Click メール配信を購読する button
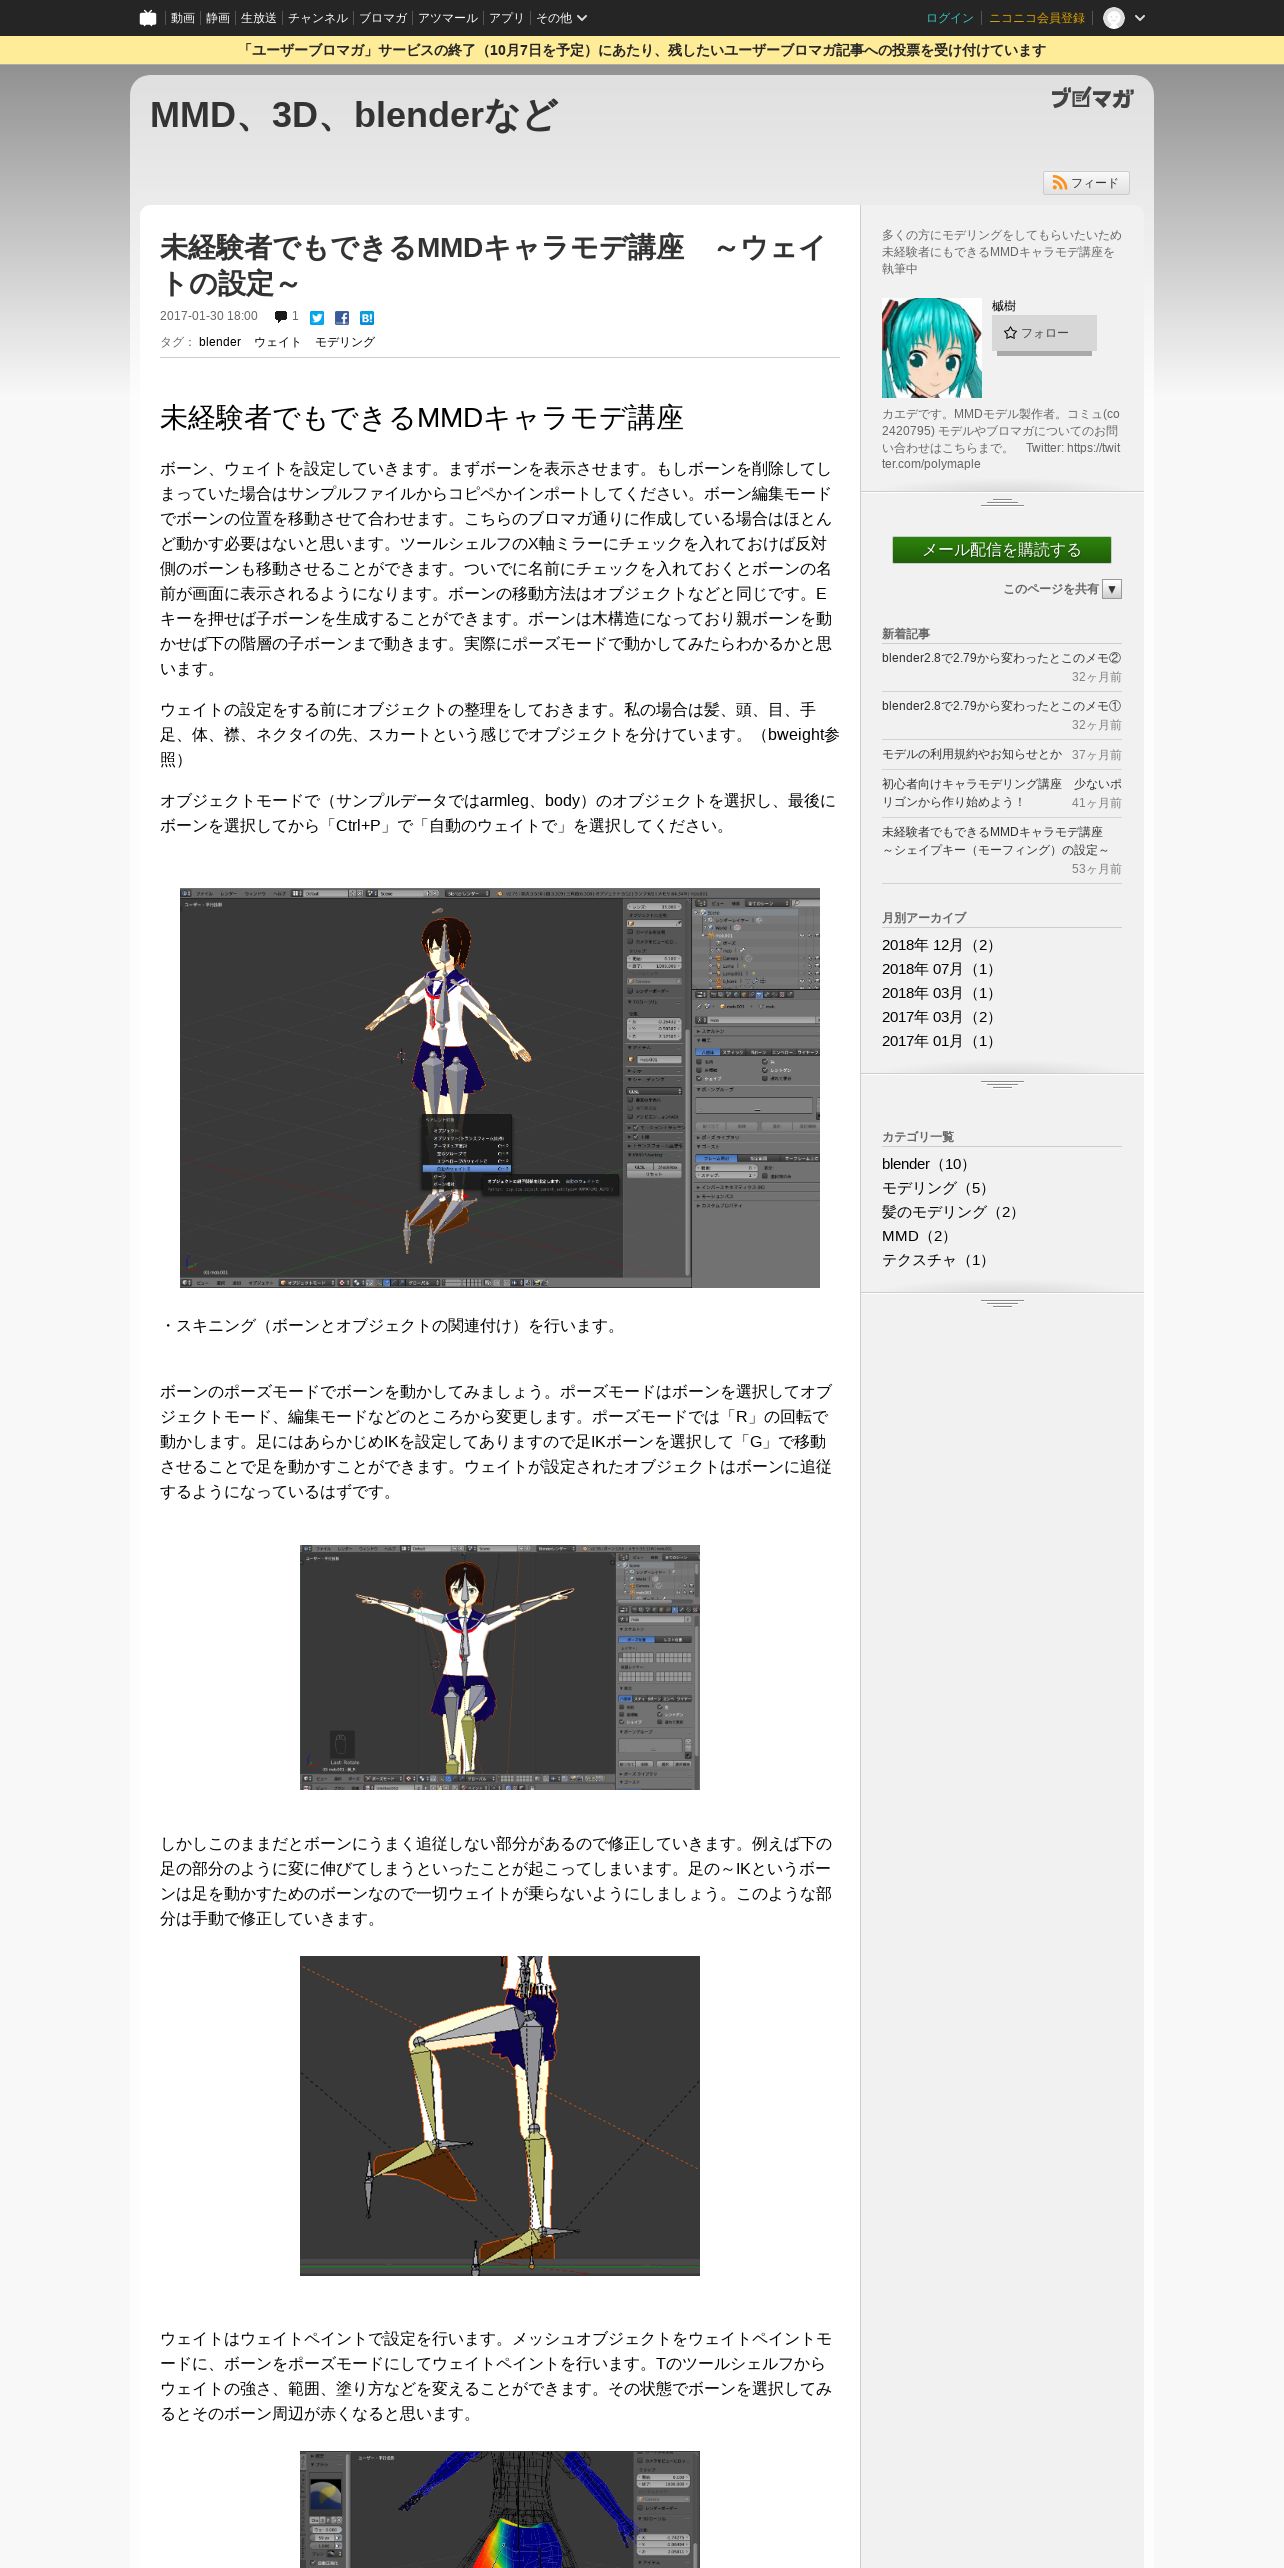 click(x=1002, y=550)
